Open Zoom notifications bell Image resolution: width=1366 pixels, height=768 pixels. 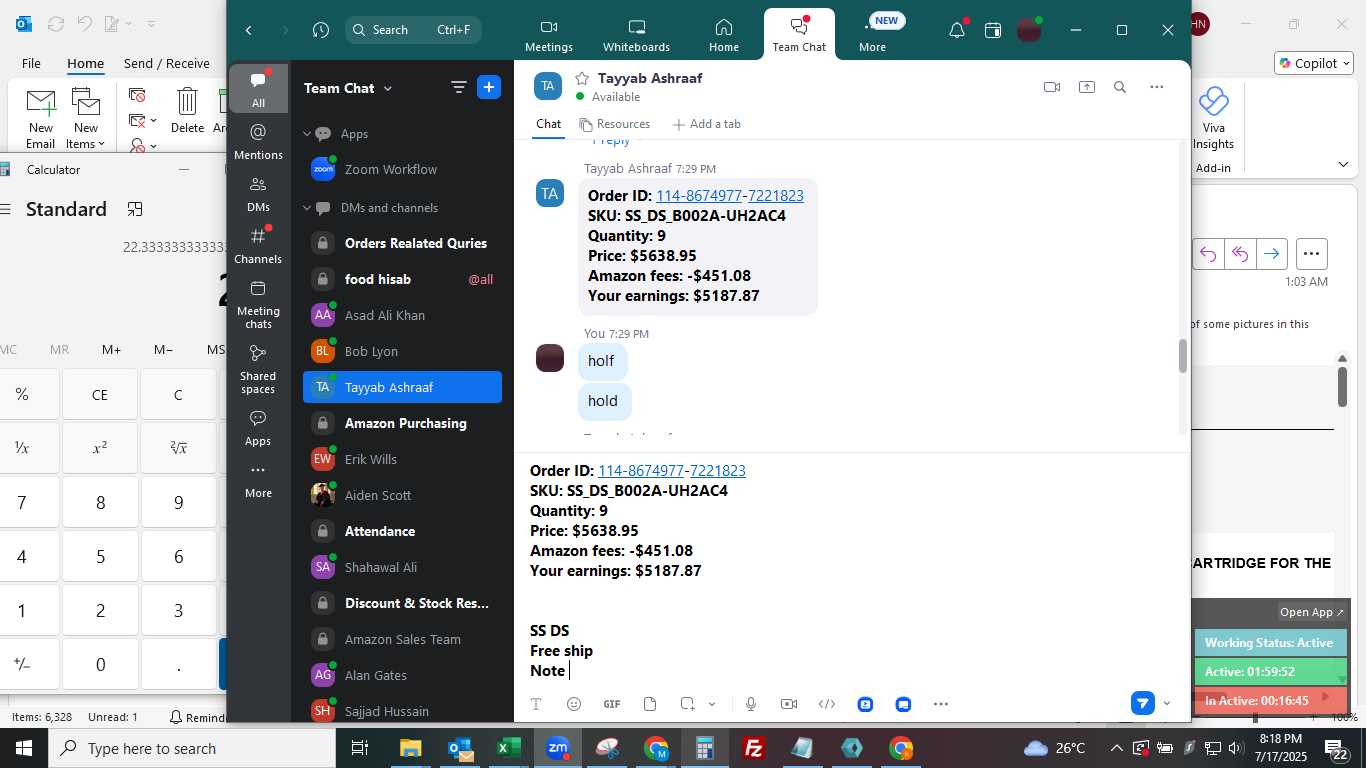tap(957, 30)
